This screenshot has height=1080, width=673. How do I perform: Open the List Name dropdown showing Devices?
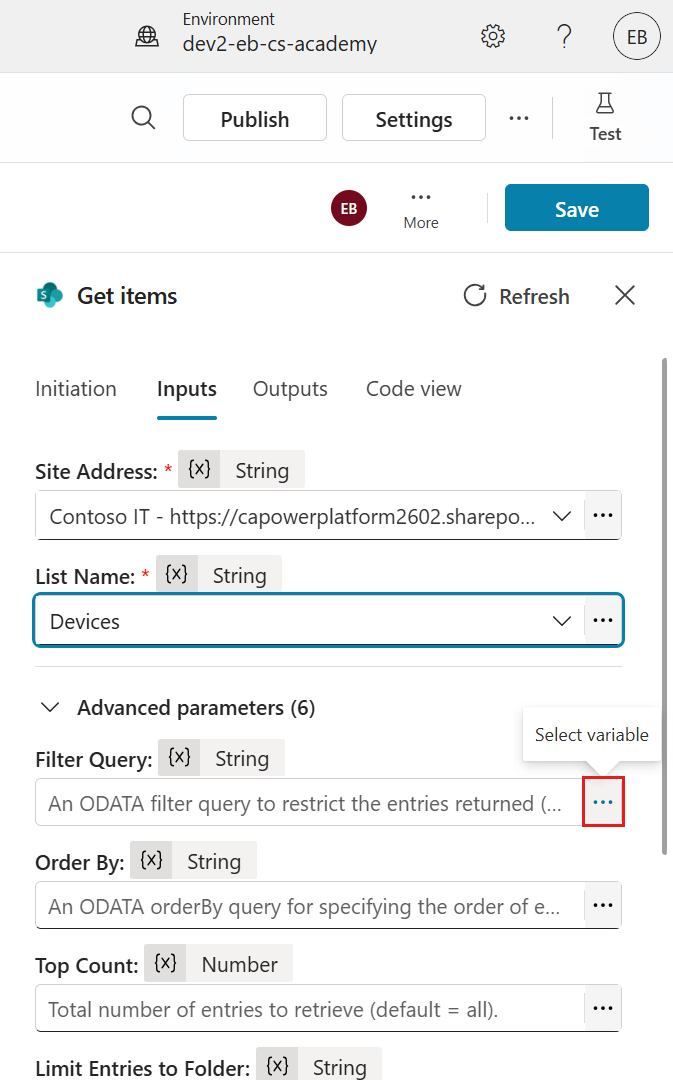(x=560, y=620)
